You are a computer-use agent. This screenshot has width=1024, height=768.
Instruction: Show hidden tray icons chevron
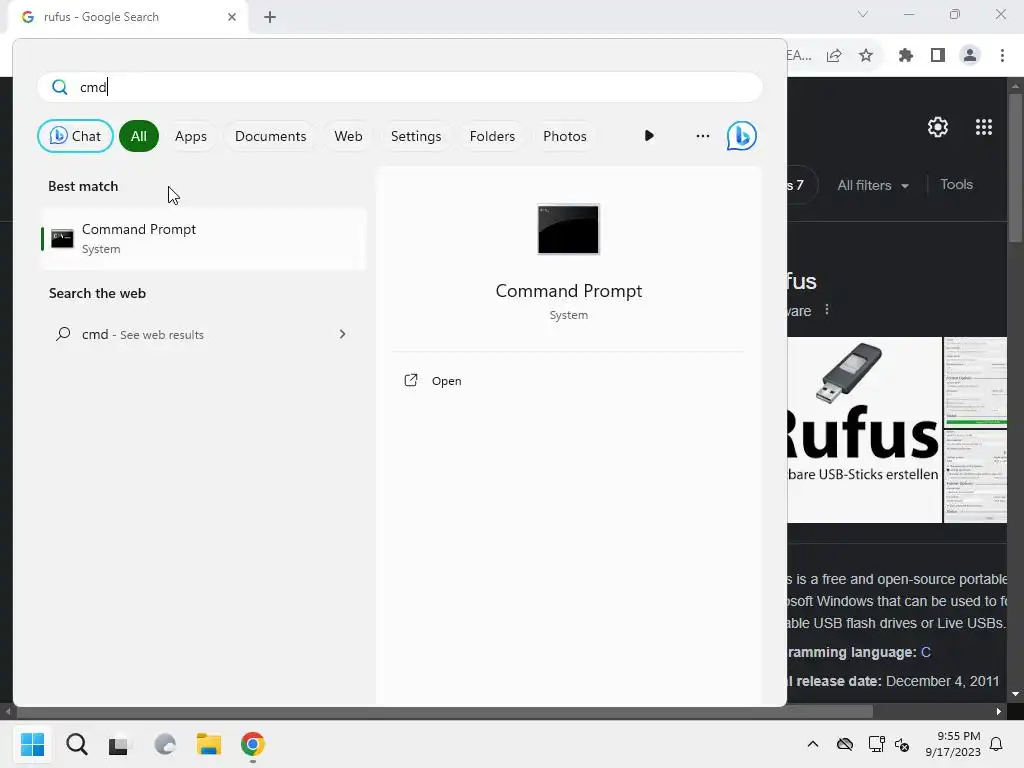pyautogui.click(x=812, y=744)
